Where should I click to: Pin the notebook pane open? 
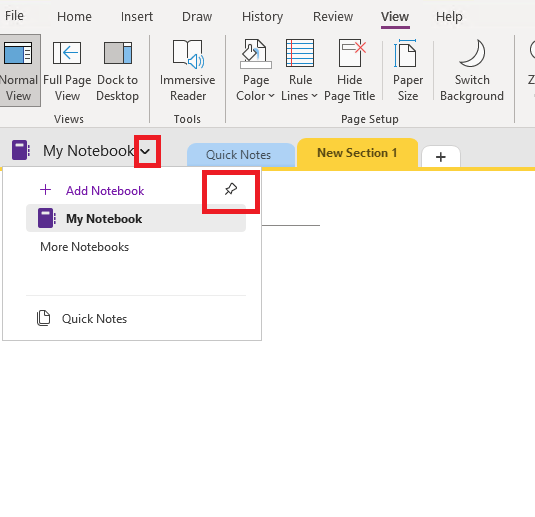coord(231,189)
